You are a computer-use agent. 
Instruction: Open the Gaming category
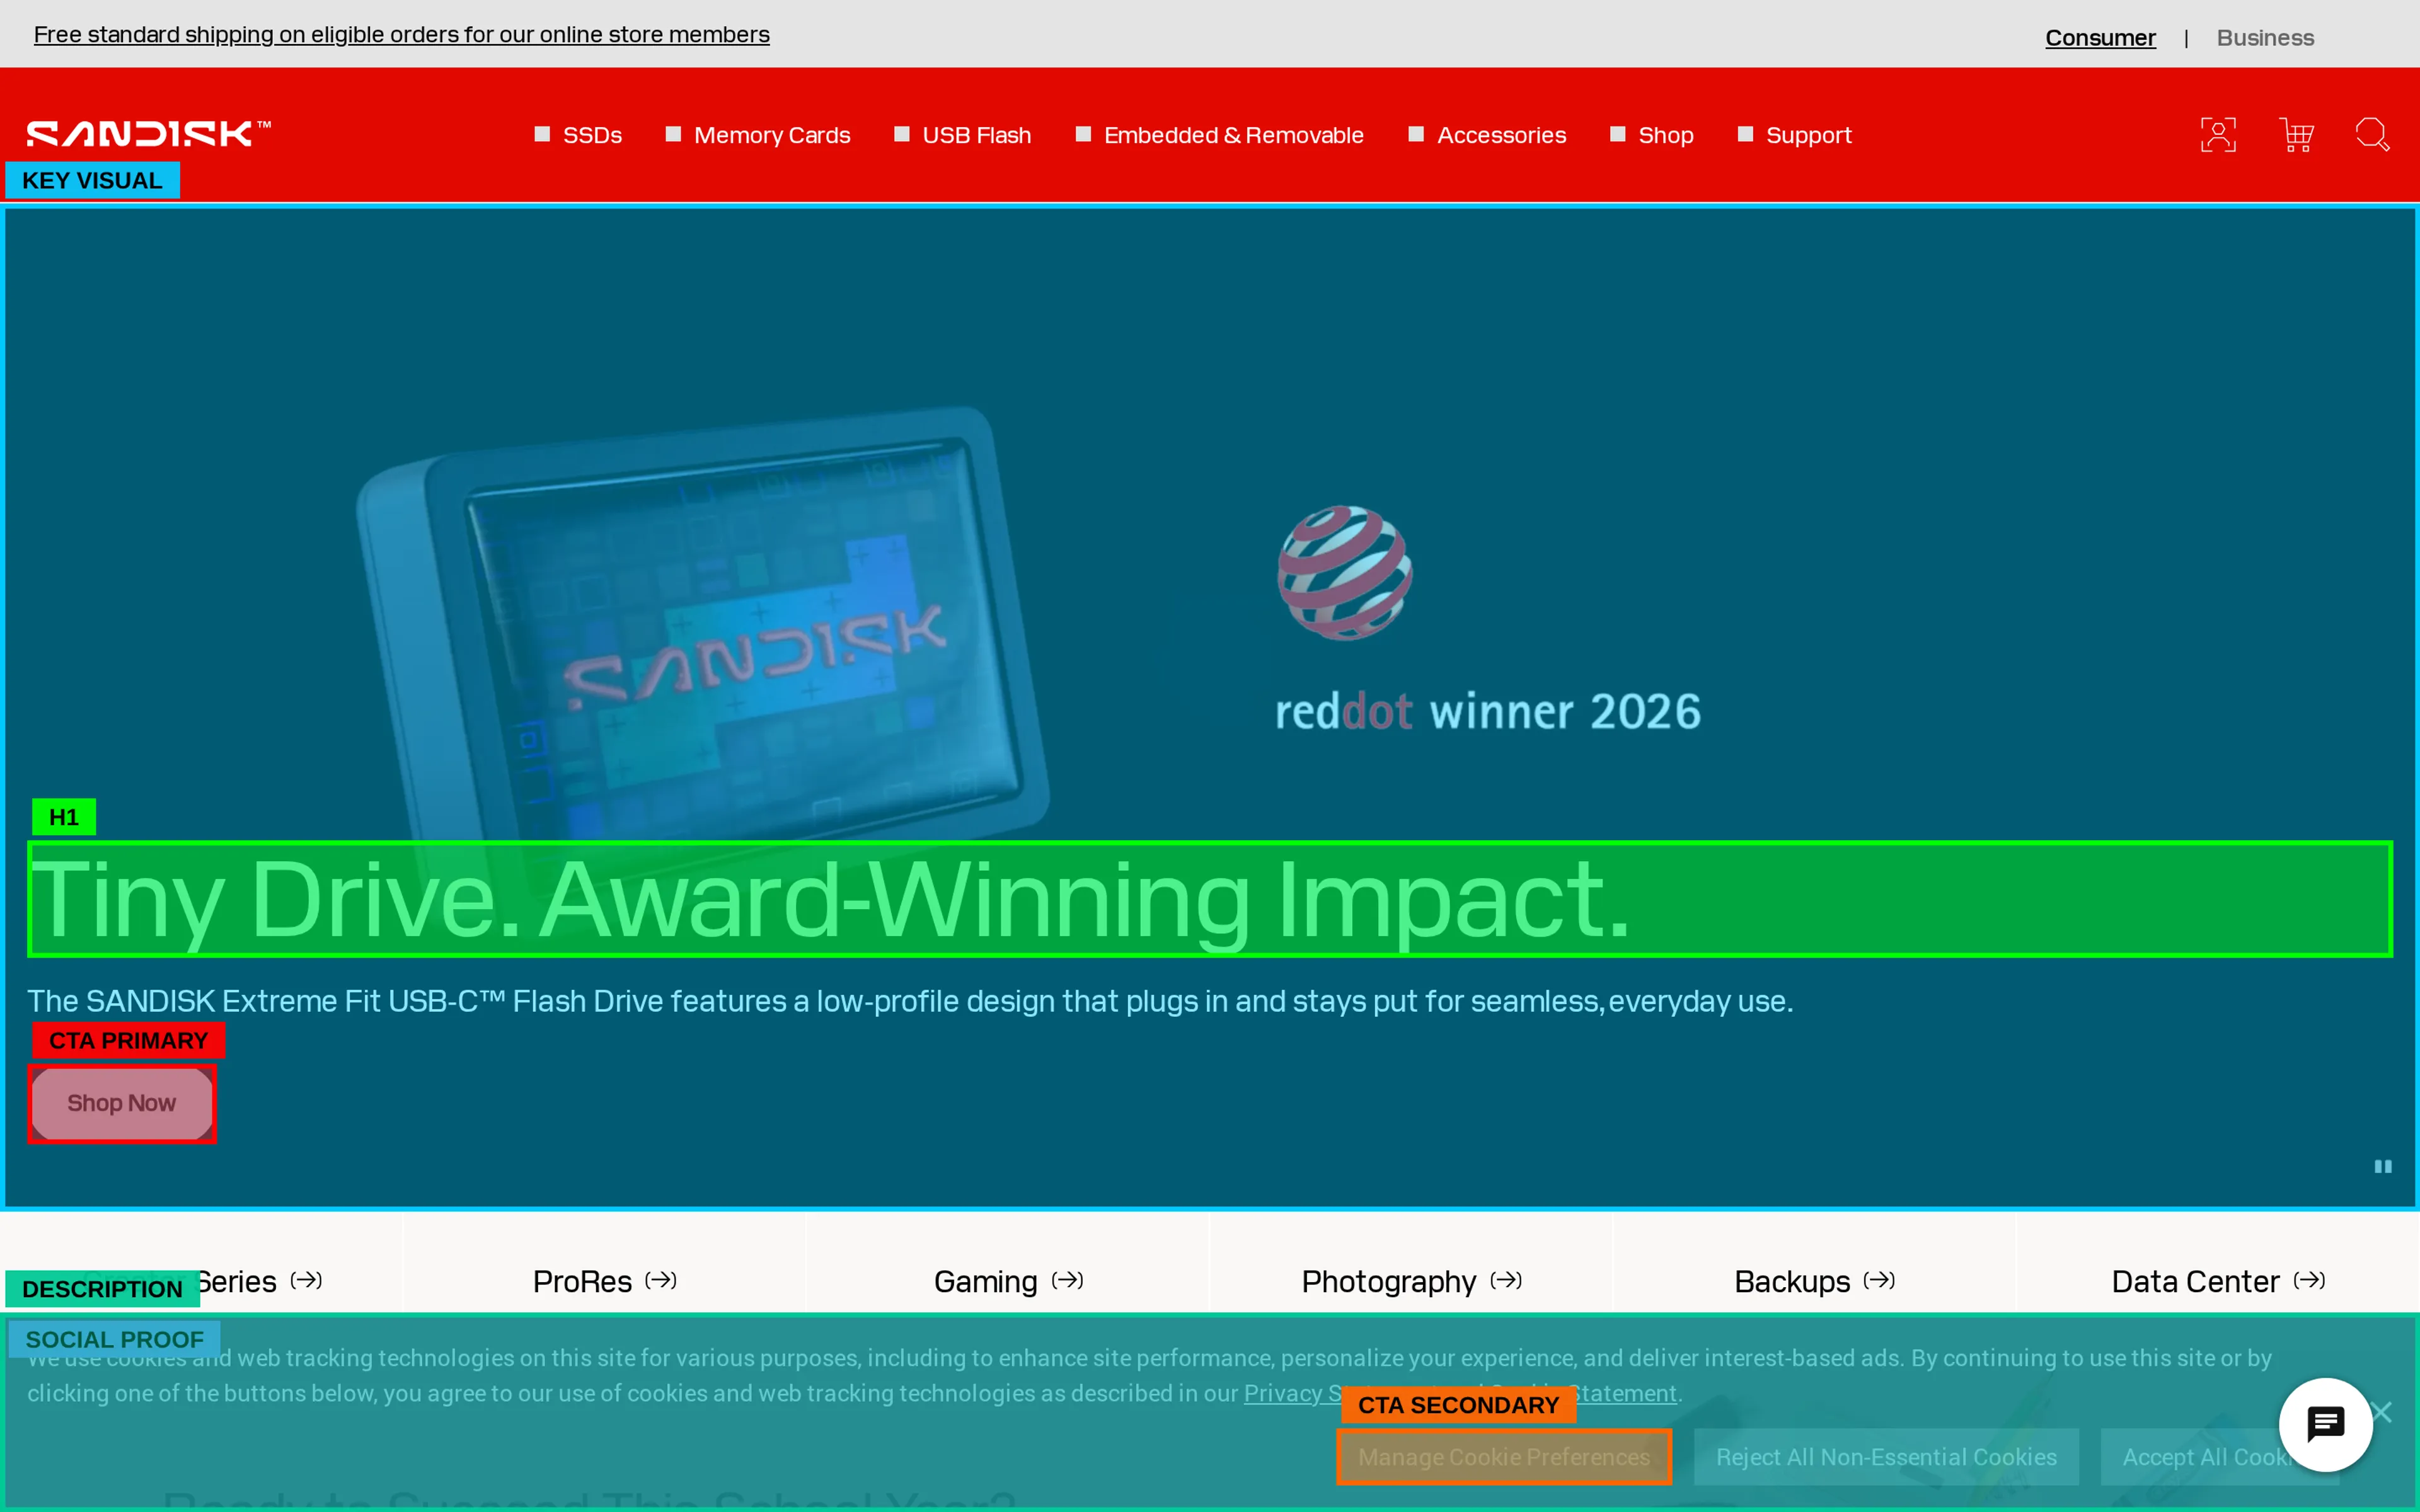[1009, 1281]
